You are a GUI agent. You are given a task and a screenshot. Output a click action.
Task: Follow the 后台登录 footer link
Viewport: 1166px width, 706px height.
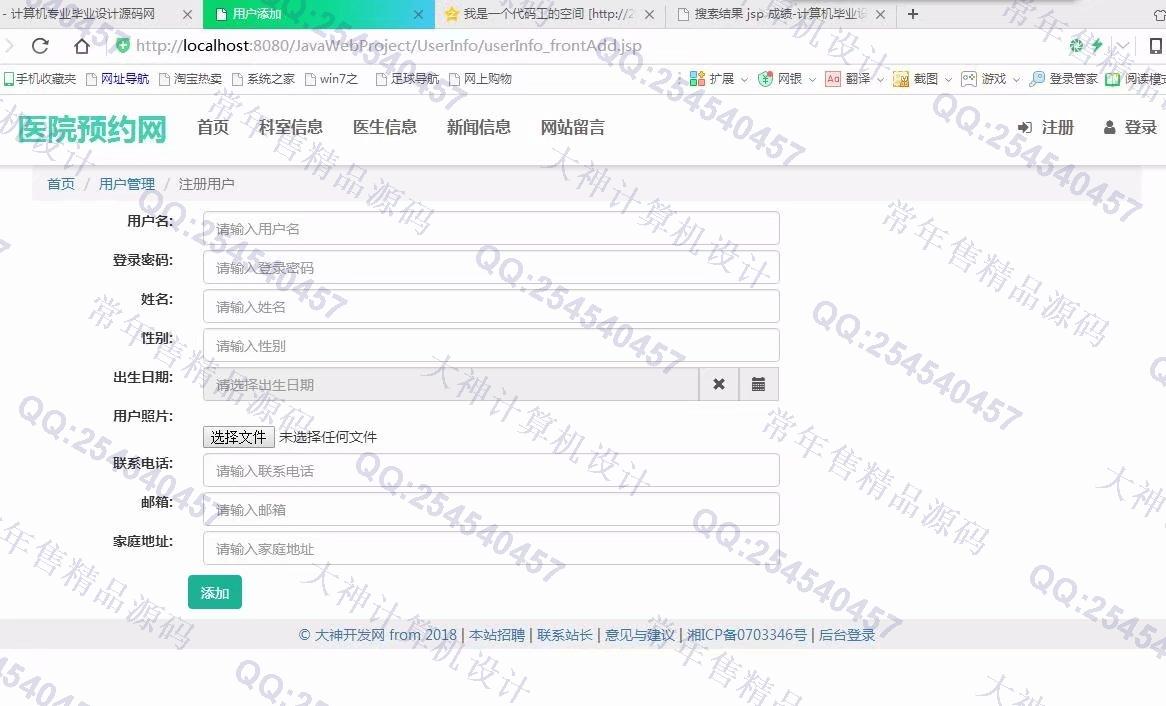click(x=847, y=635)
